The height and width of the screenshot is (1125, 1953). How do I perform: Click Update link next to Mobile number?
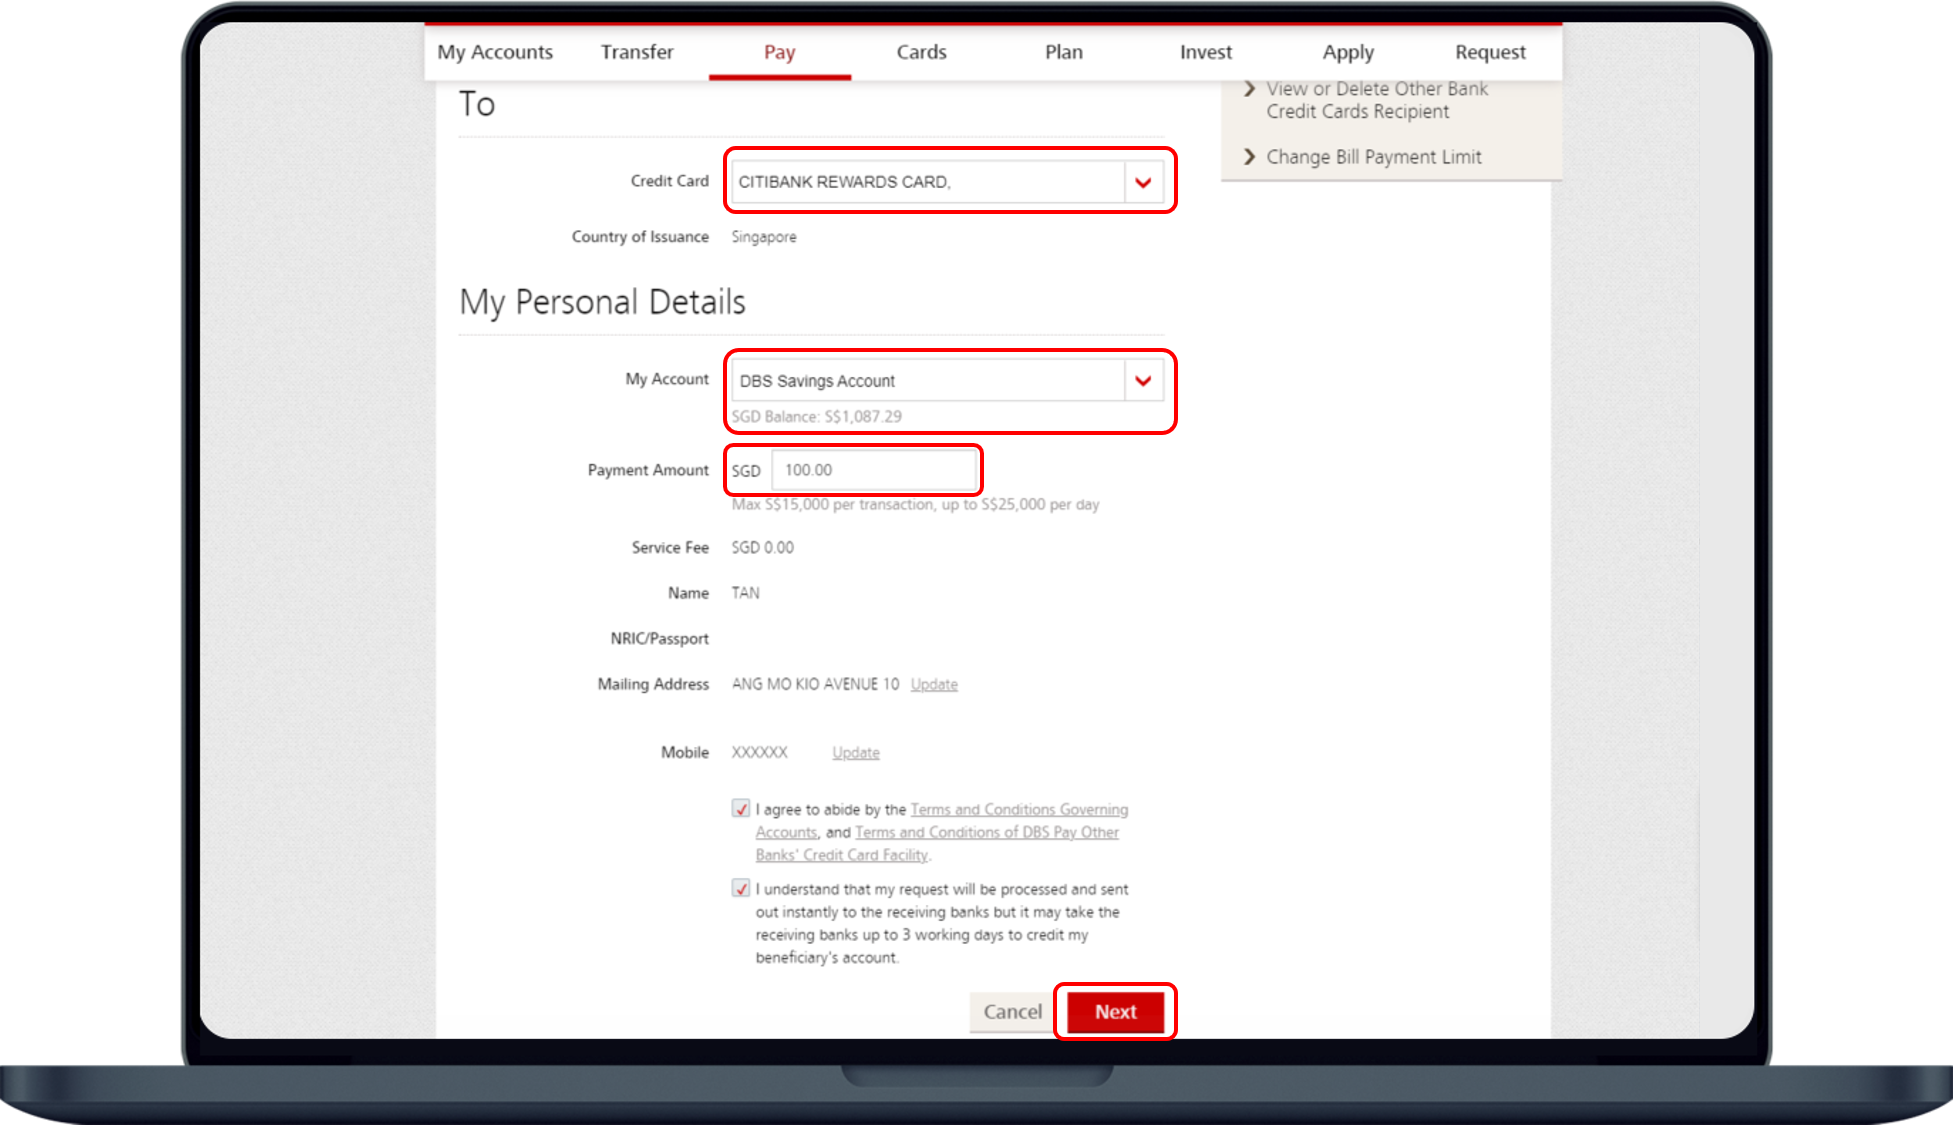point(856,753)
